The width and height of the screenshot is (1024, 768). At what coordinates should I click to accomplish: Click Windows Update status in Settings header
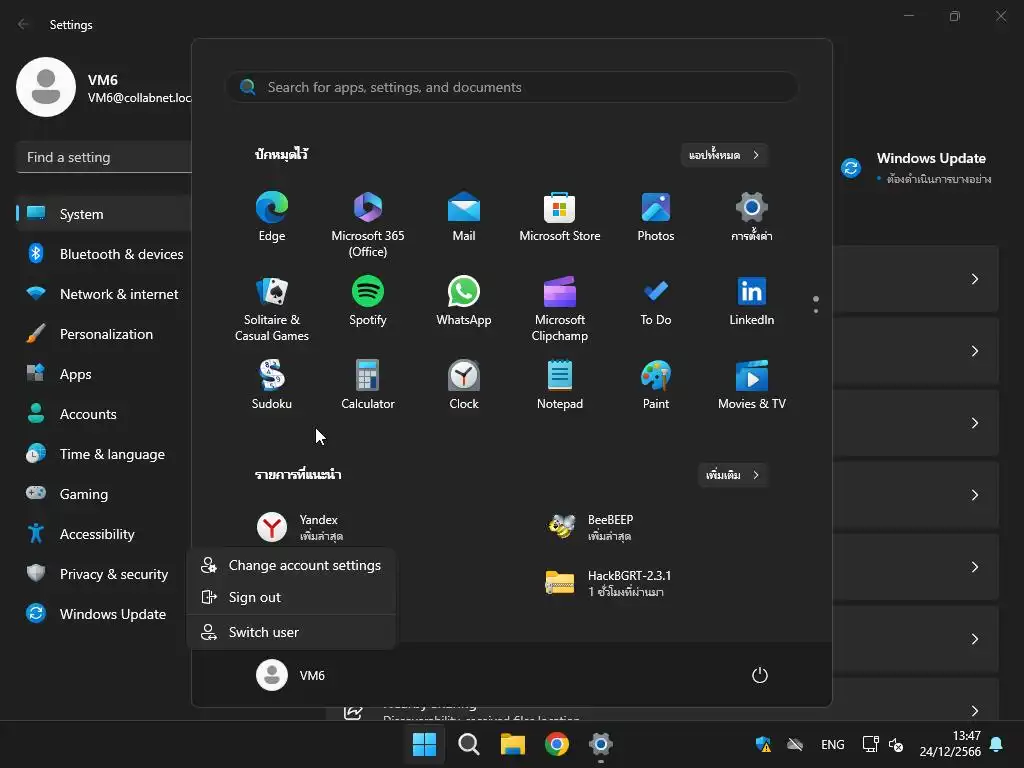tap(916, 168)
